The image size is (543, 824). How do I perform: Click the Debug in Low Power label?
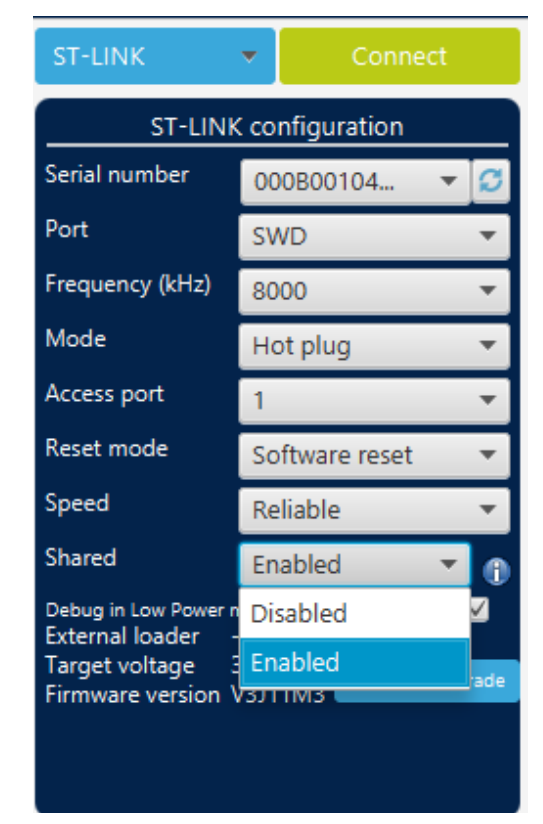pos(142,610)
